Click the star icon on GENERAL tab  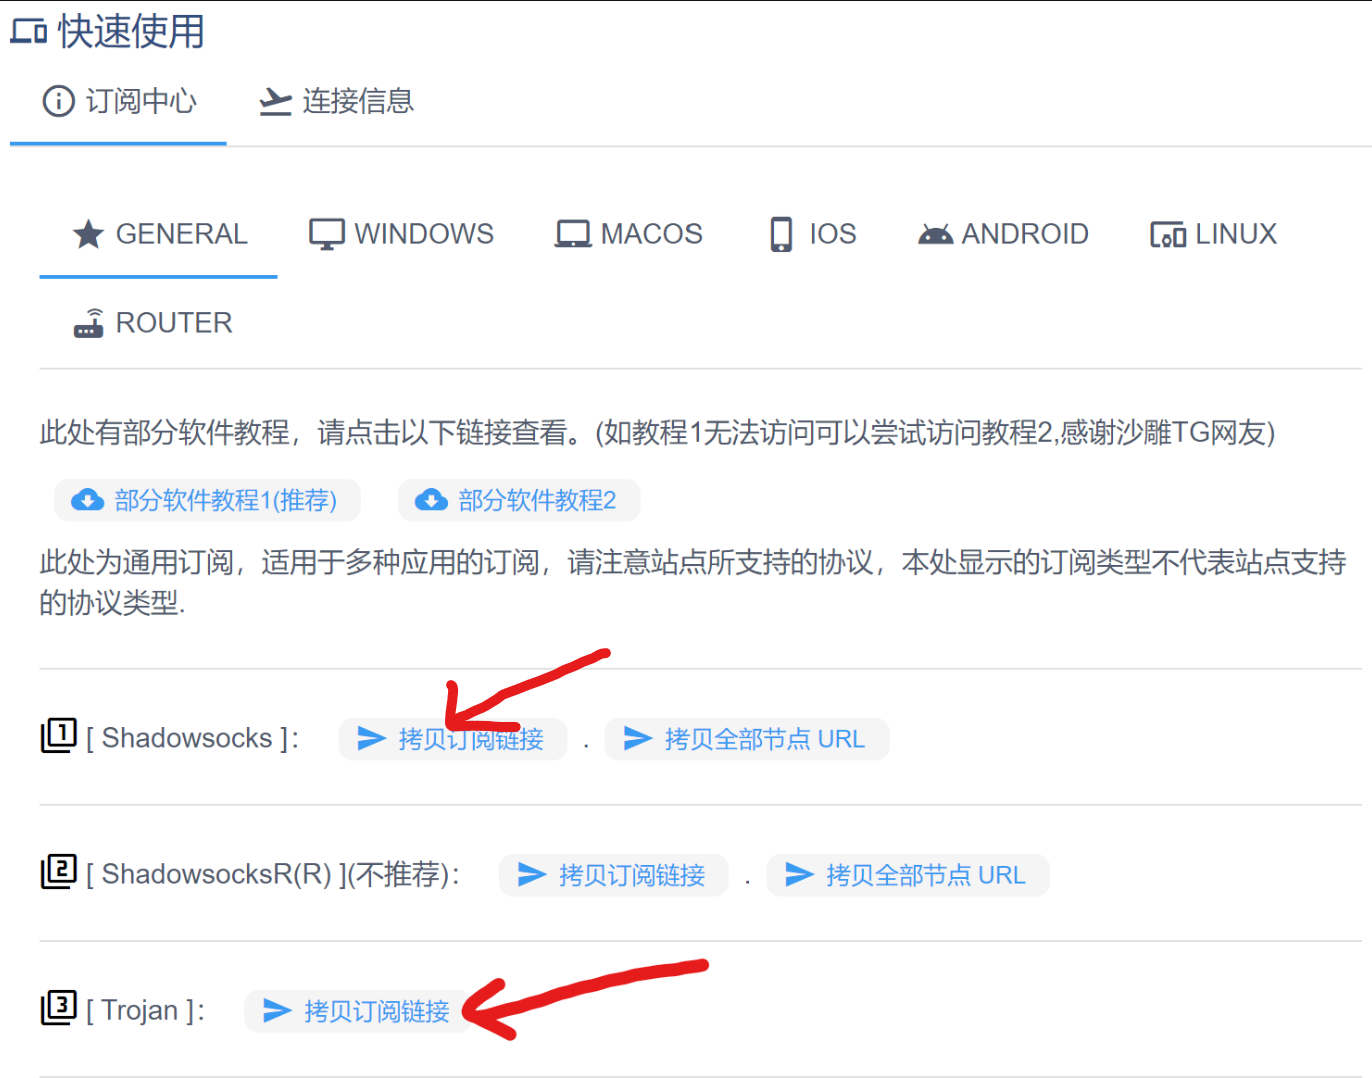click(x=89, y=234)
